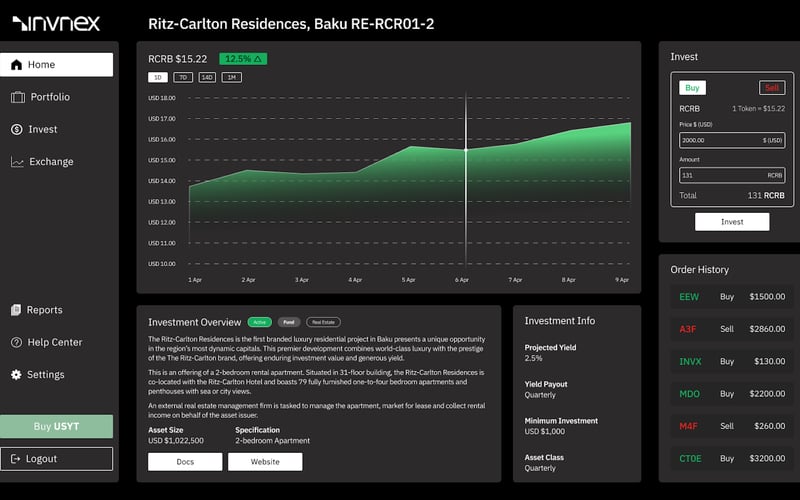Viewport: 800px width, 500px height.
Task: Click the Portfolio briefcase icon
Action: [x=18, y=97]
